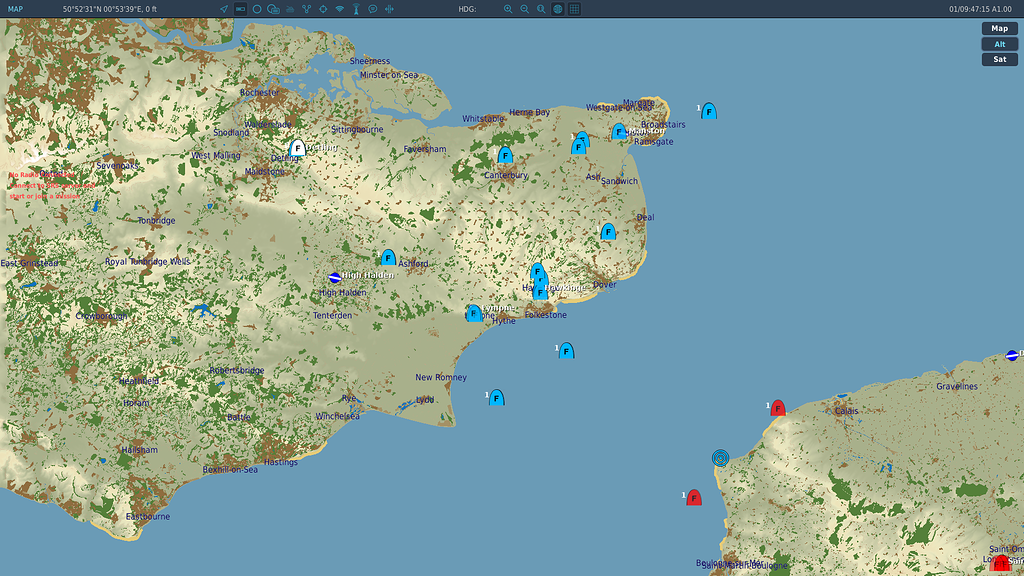The height and width of the screenshot is (576, 1024).
Task: Select the red unit marker near Calais
Action: [x=777, y=408]
